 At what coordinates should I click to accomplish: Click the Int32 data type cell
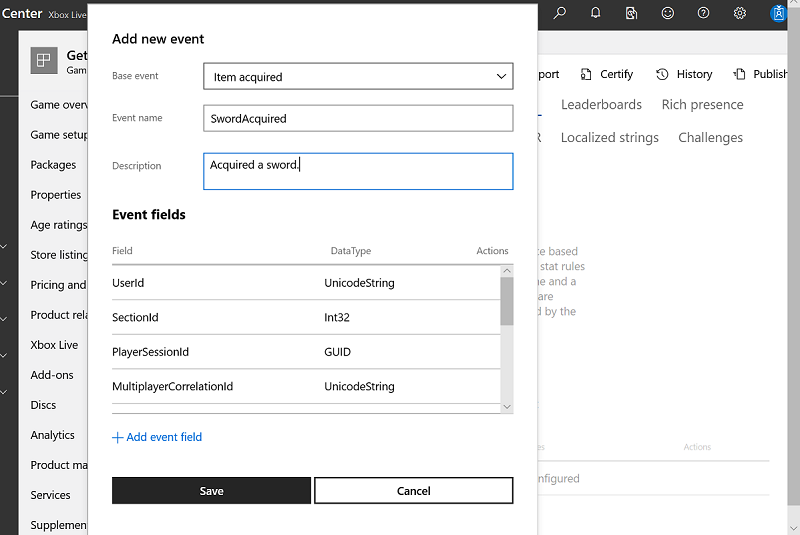(x=337, y=317)
